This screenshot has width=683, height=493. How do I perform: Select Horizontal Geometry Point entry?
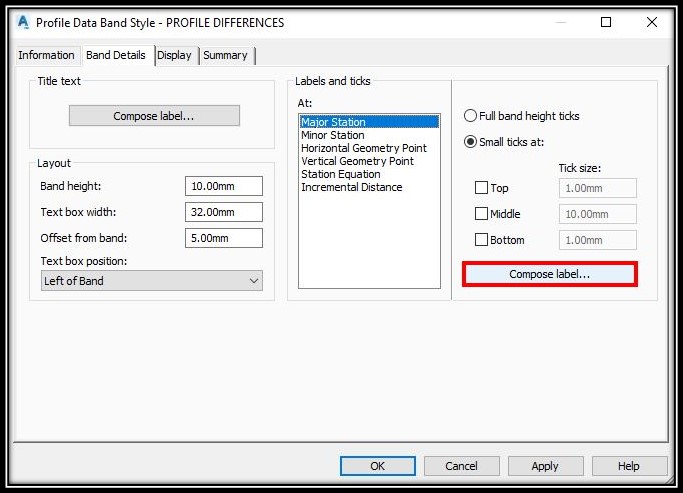pos(369,148)
